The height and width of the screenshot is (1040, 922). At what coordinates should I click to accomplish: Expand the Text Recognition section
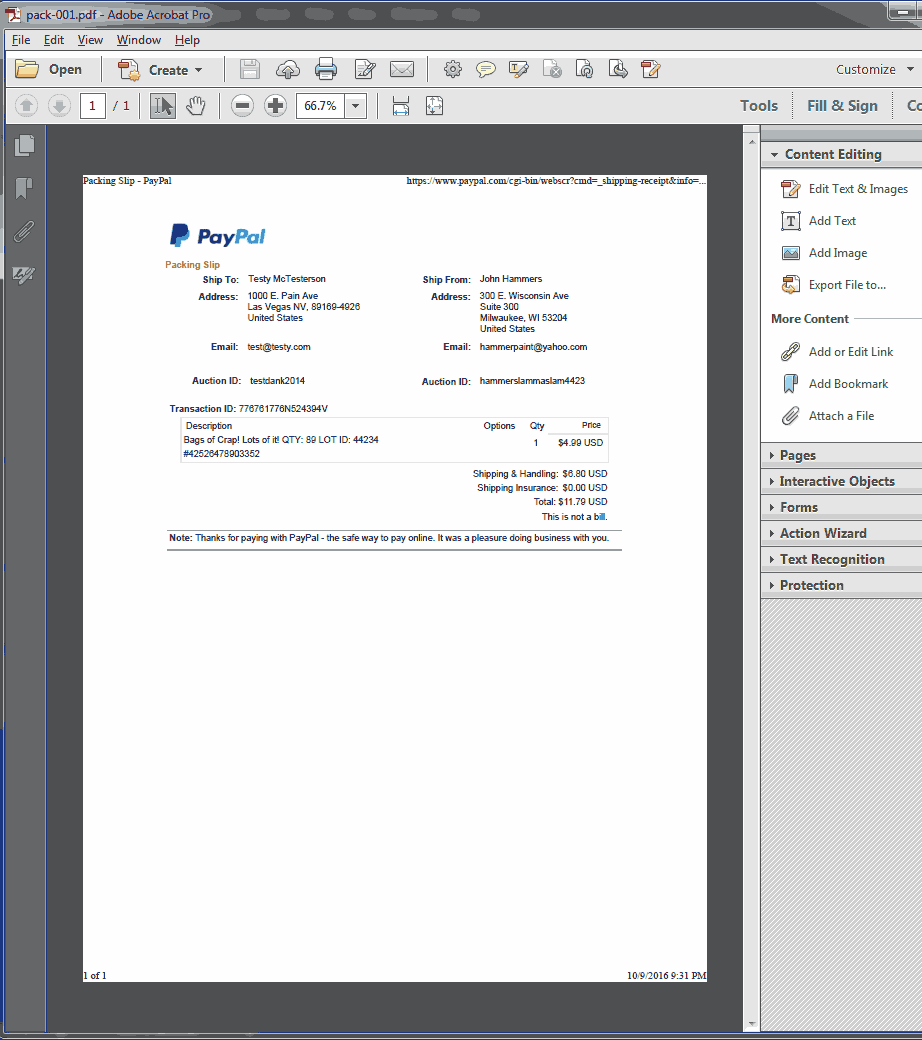click(841, 559)
